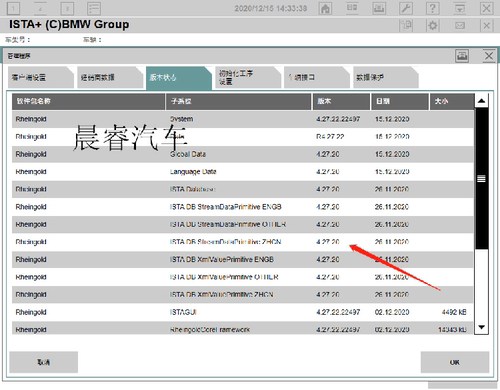Screen dimensions: 500x390
Task: Click the 版本 column header
Action: click(x=341, y=101)
